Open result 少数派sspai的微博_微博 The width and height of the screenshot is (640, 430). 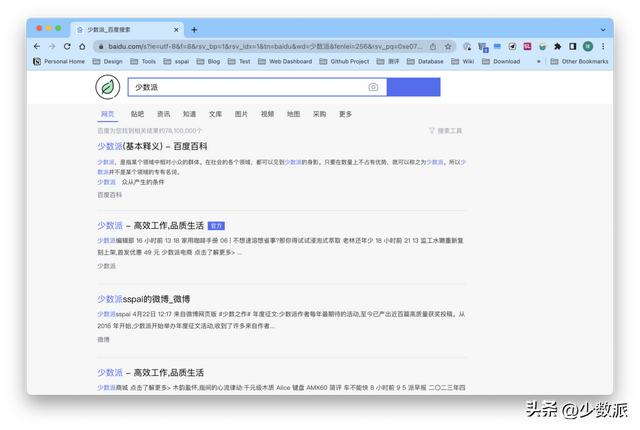tap(144, 299)
